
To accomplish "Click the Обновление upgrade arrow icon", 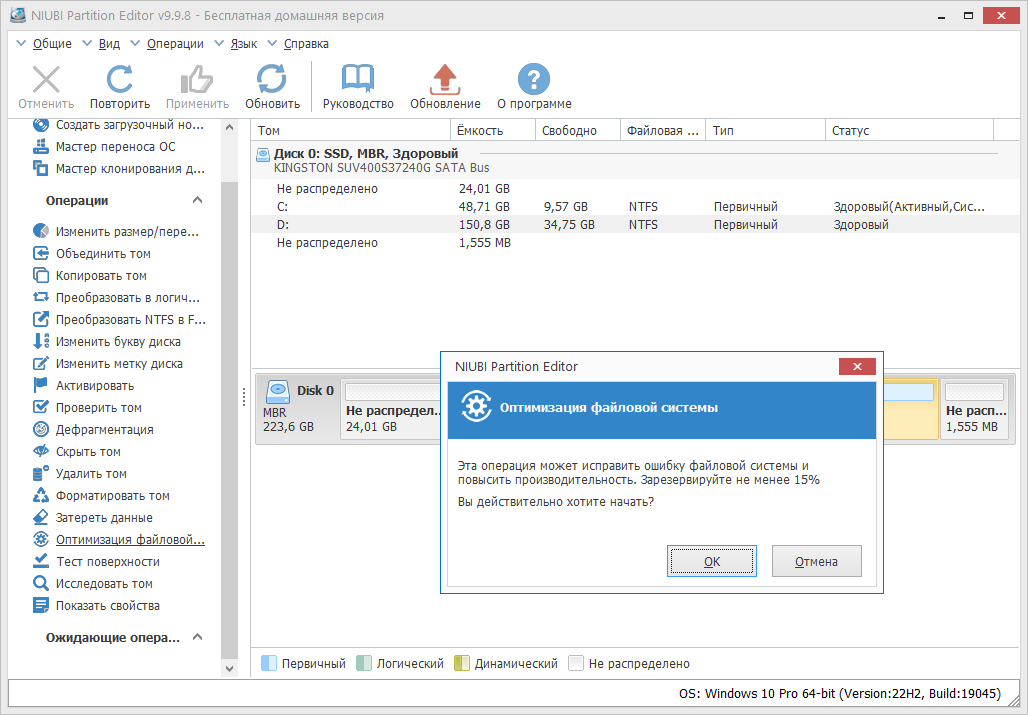I will click(x=445, y=80).
